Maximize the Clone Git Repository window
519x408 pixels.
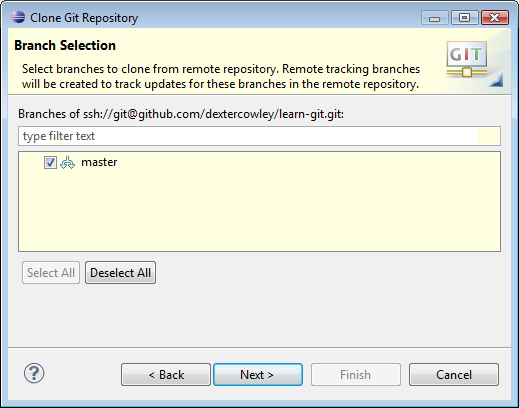coord(465,18)
